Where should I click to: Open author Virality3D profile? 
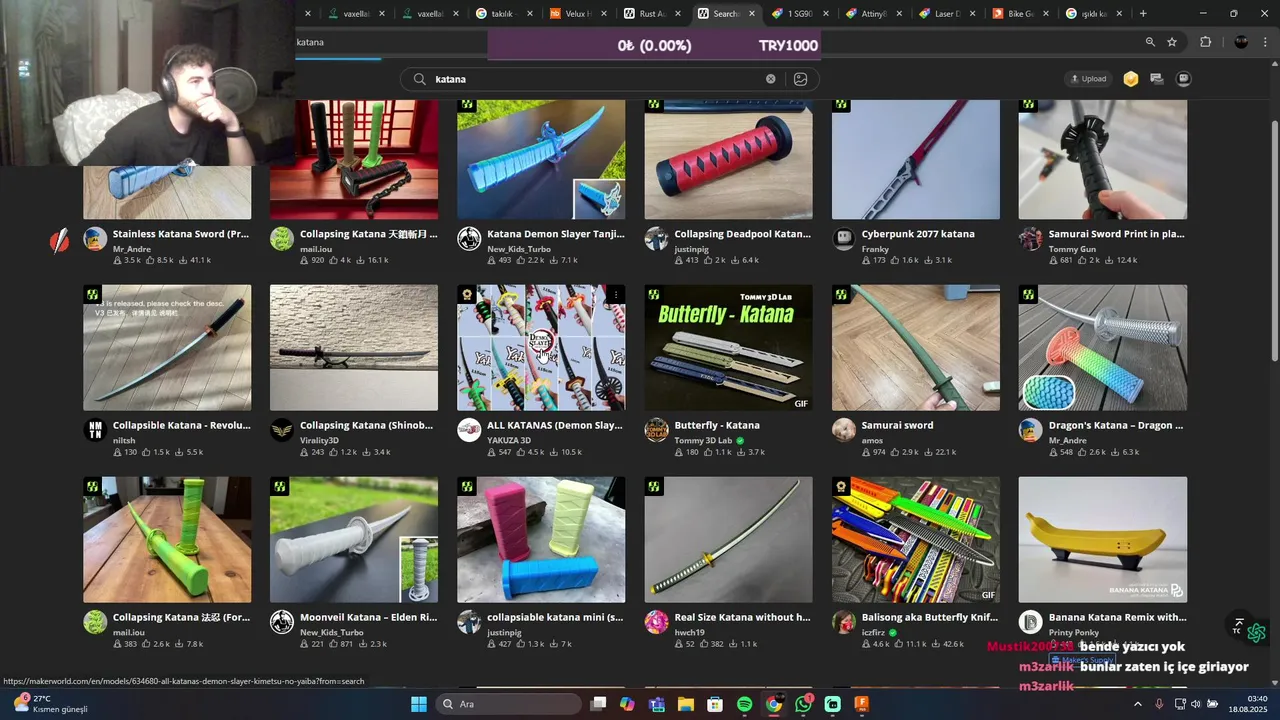pos(319,440)
